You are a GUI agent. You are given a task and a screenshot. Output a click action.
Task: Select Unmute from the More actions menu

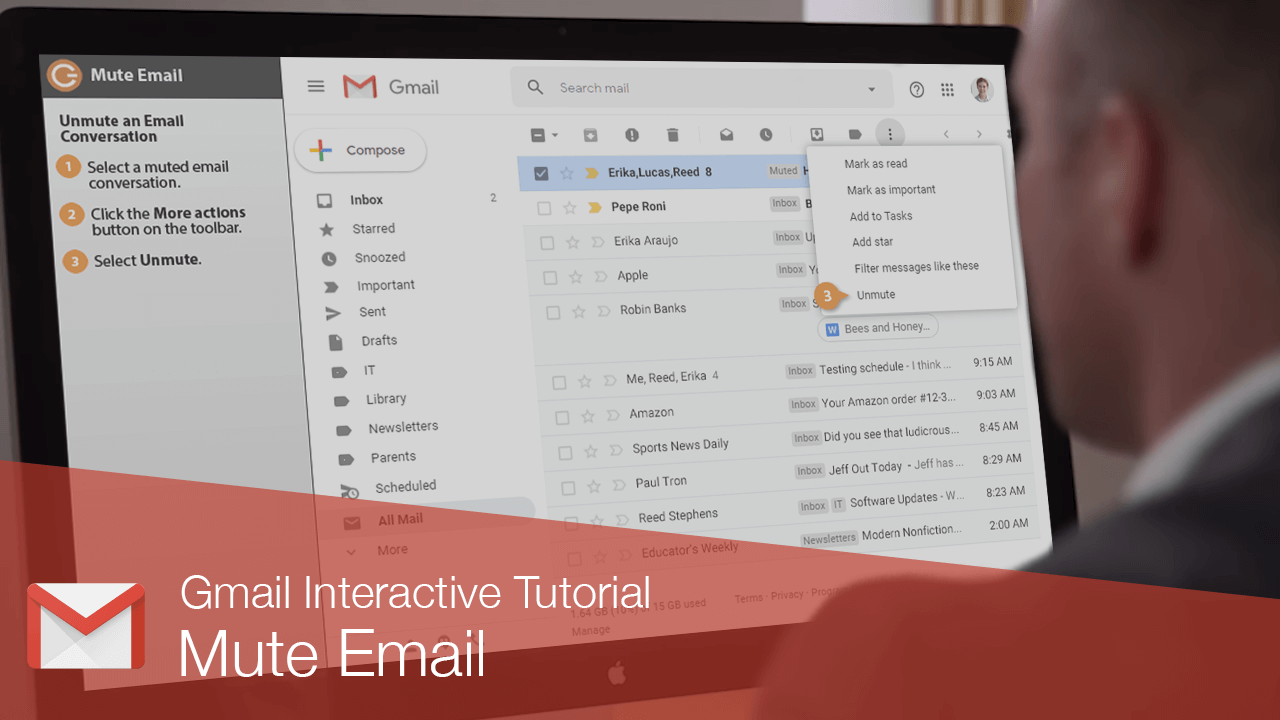(x=875, y=294)
